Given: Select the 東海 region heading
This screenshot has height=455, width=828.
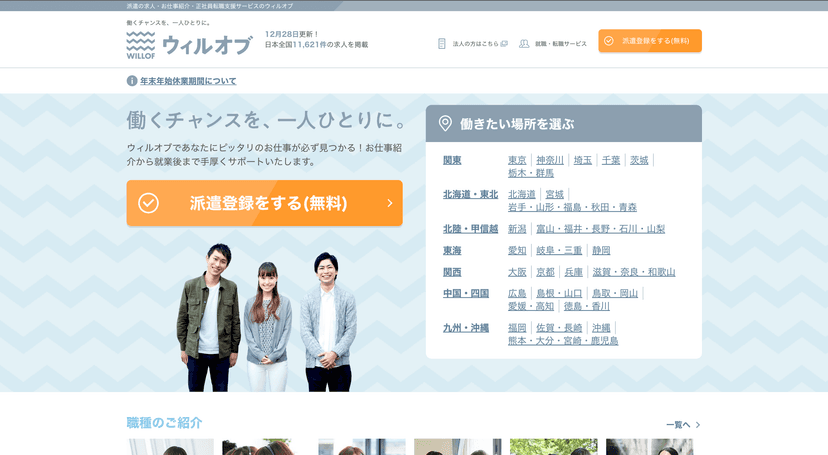Looking at the screenshot, I should [x=452, y=250].
